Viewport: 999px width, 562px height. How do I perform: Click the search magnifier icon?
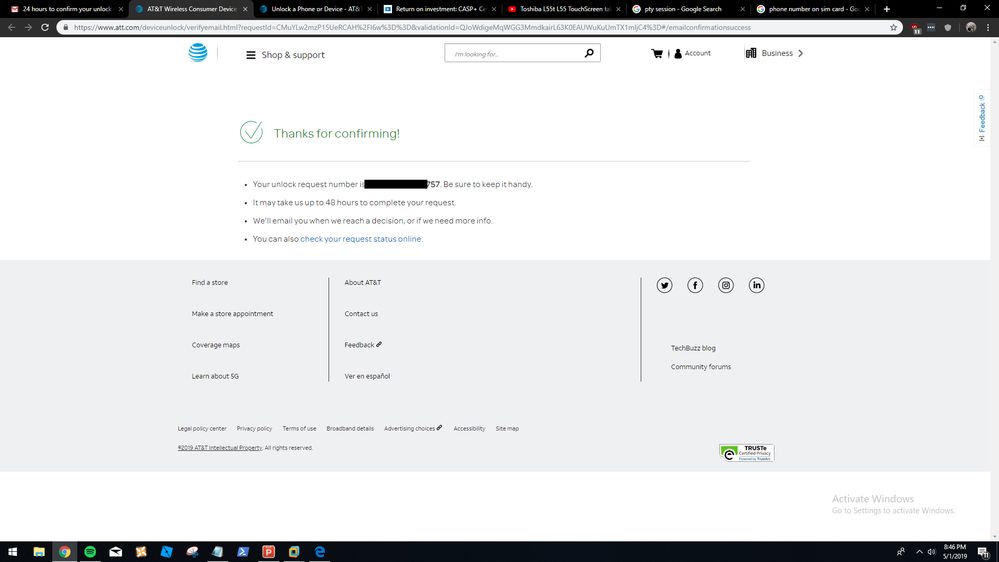[x=589, y=53]
